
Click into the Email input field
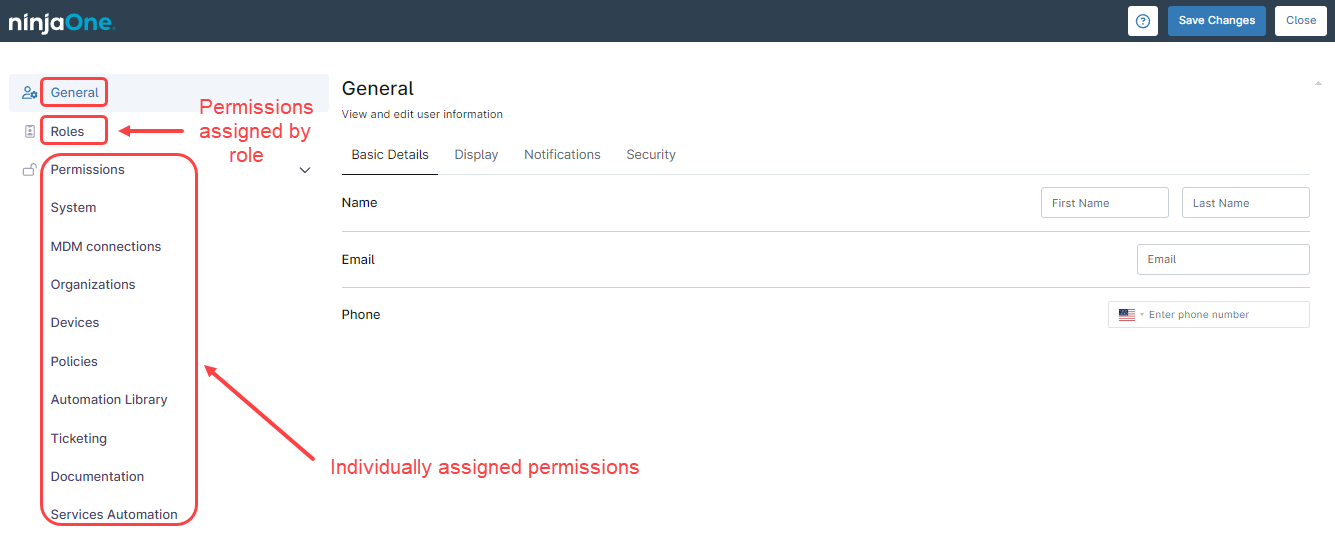point(1222,259)
